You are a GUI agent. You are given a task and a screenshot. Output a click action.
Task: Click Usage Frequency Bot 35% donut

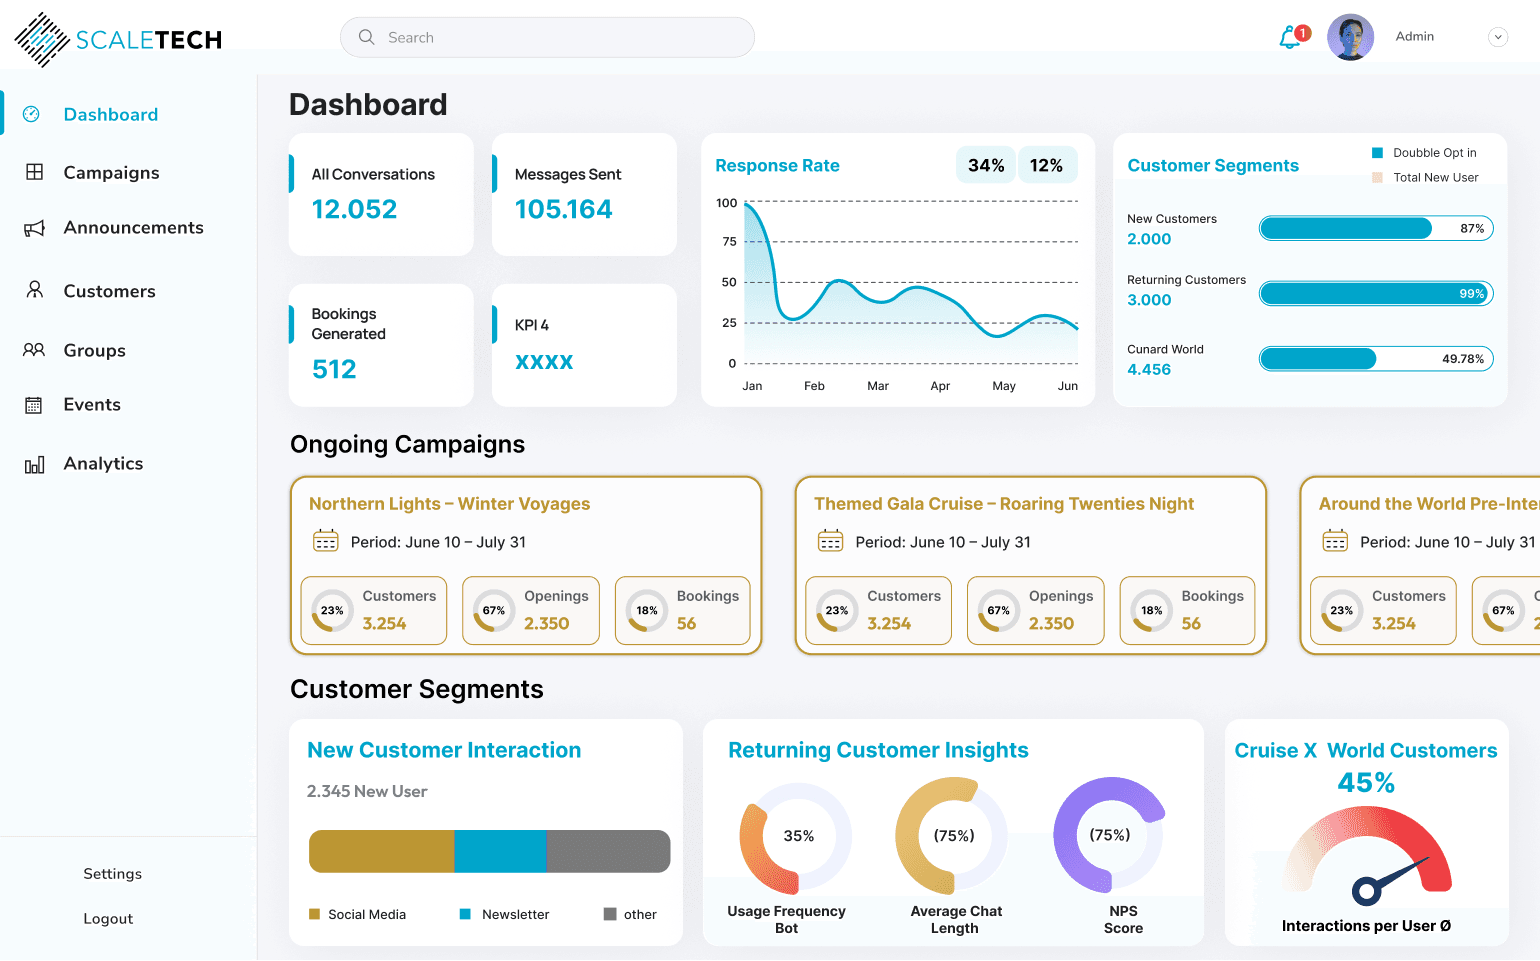click(x=797, y=837)
